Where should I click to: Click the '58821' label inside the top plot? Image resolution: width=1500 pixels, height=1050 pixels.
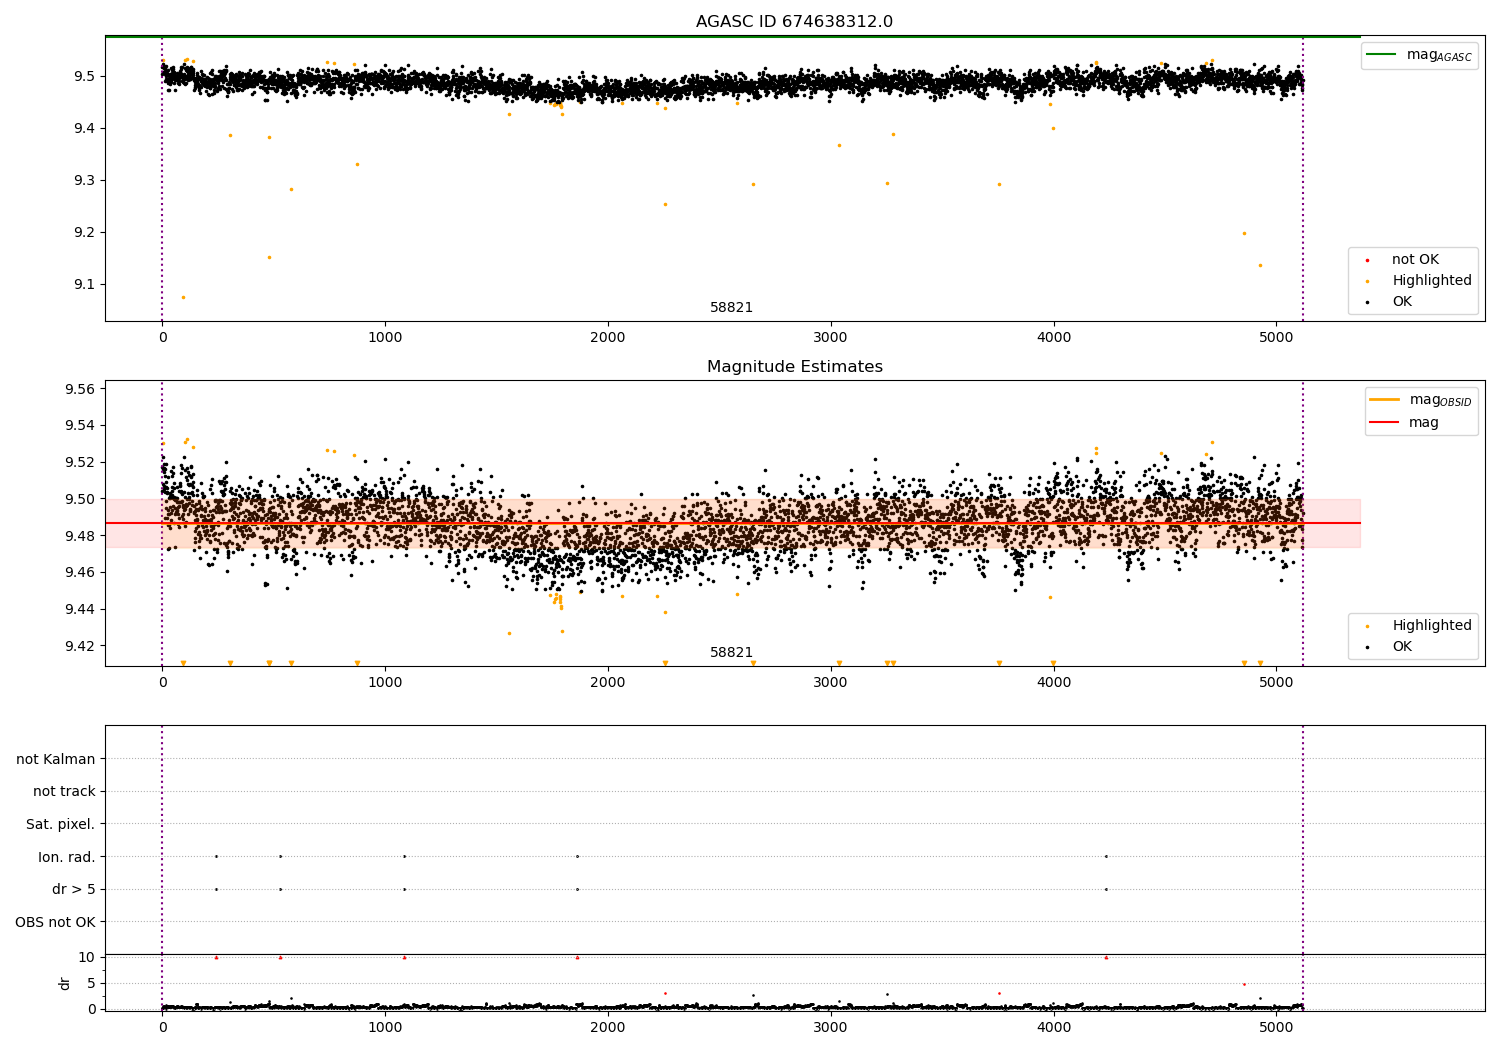coord(731,308)
